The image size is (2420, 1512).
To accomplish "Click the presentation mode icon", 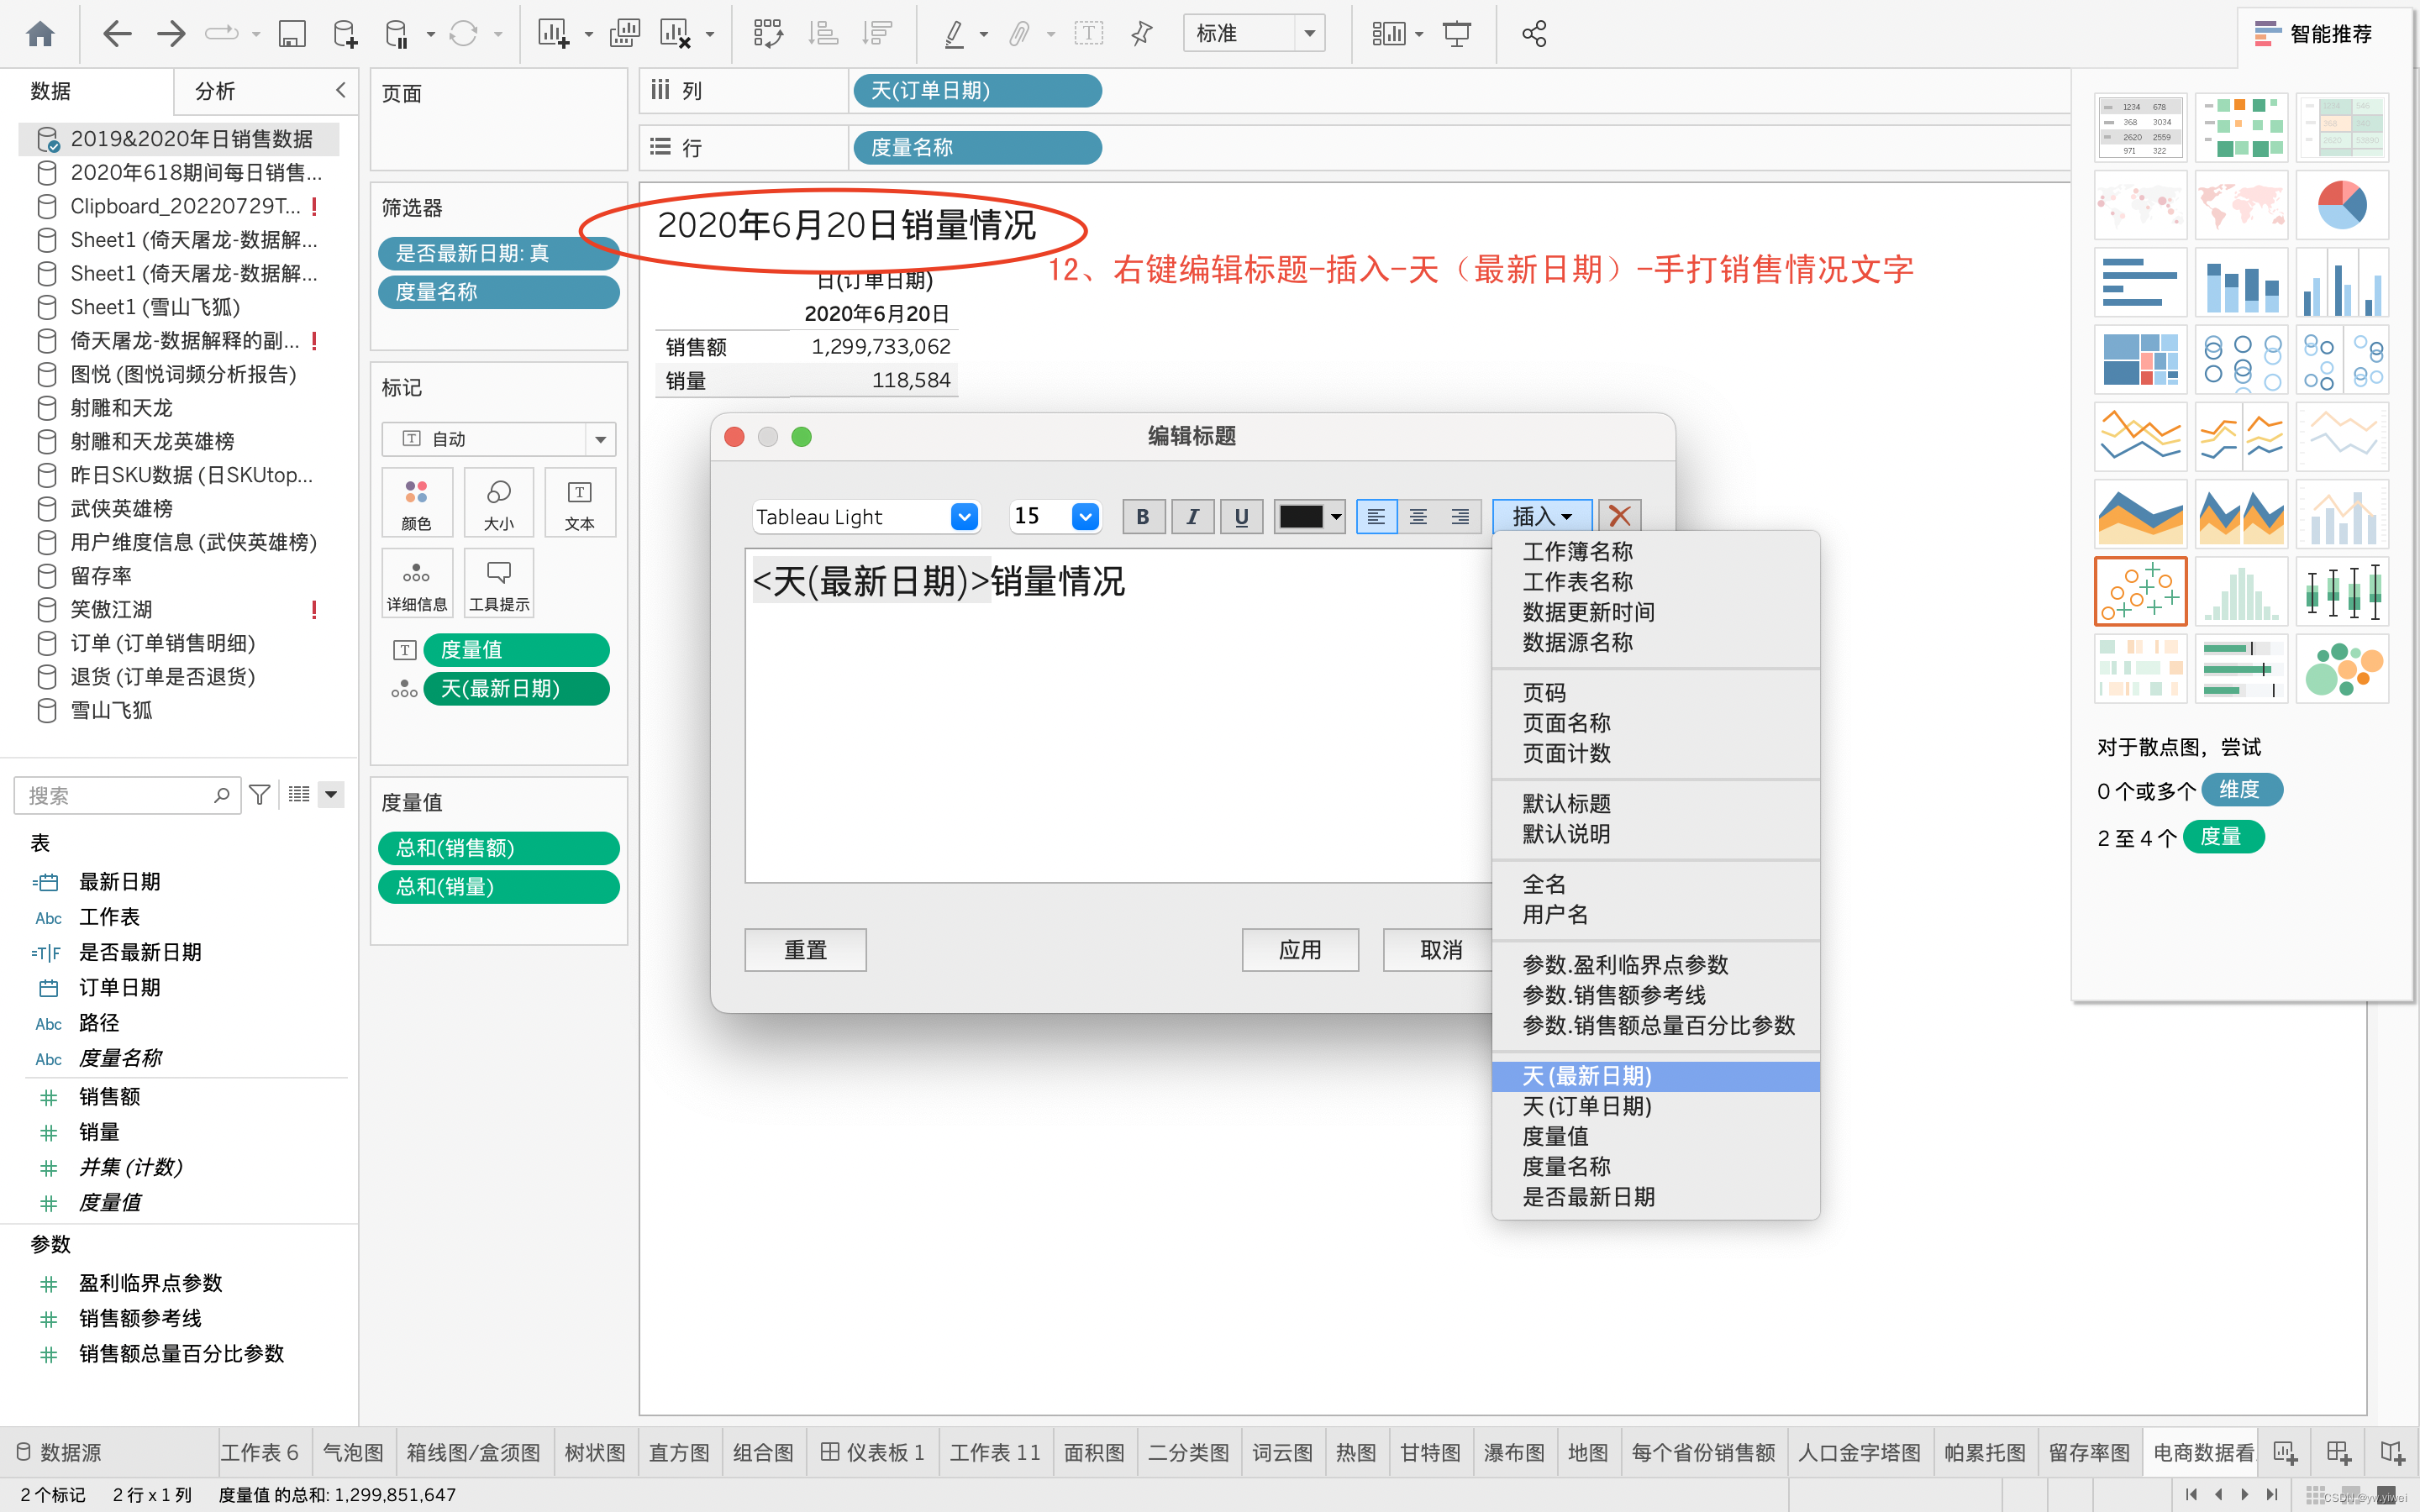I will click(x=1456, y=34).
